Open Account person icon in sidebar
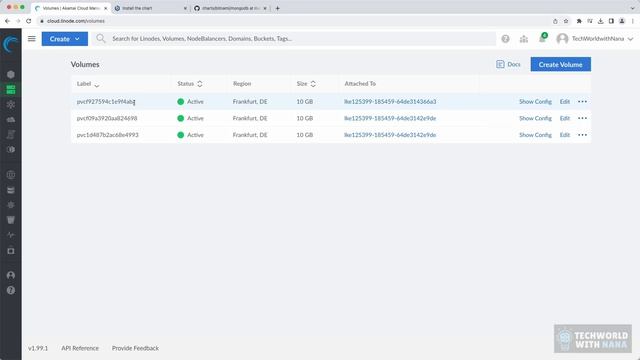This screenshot has height=360, width=640. (11, 275)
